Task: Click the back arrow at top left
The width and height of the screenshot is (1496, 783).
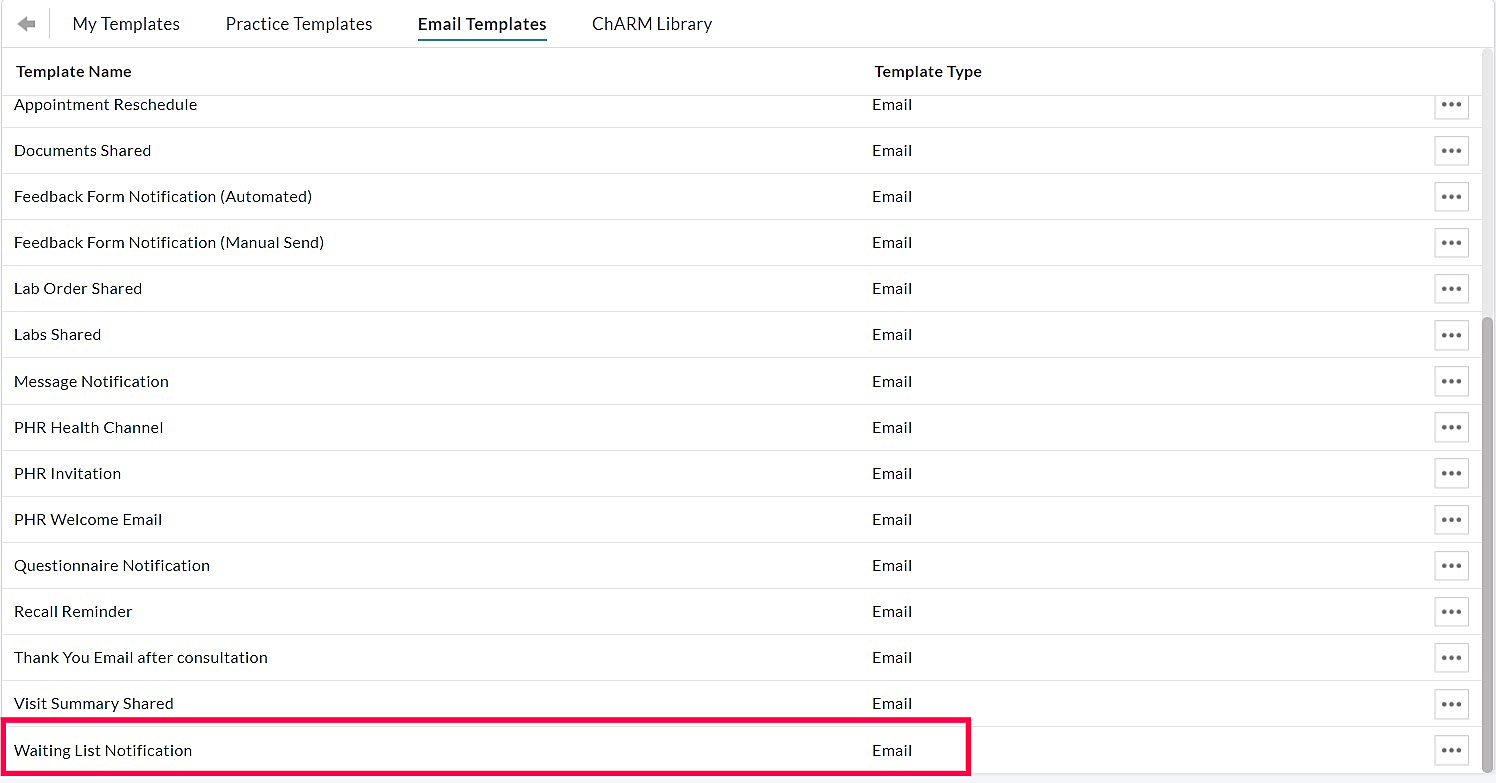Action: [x=26, y=23]
